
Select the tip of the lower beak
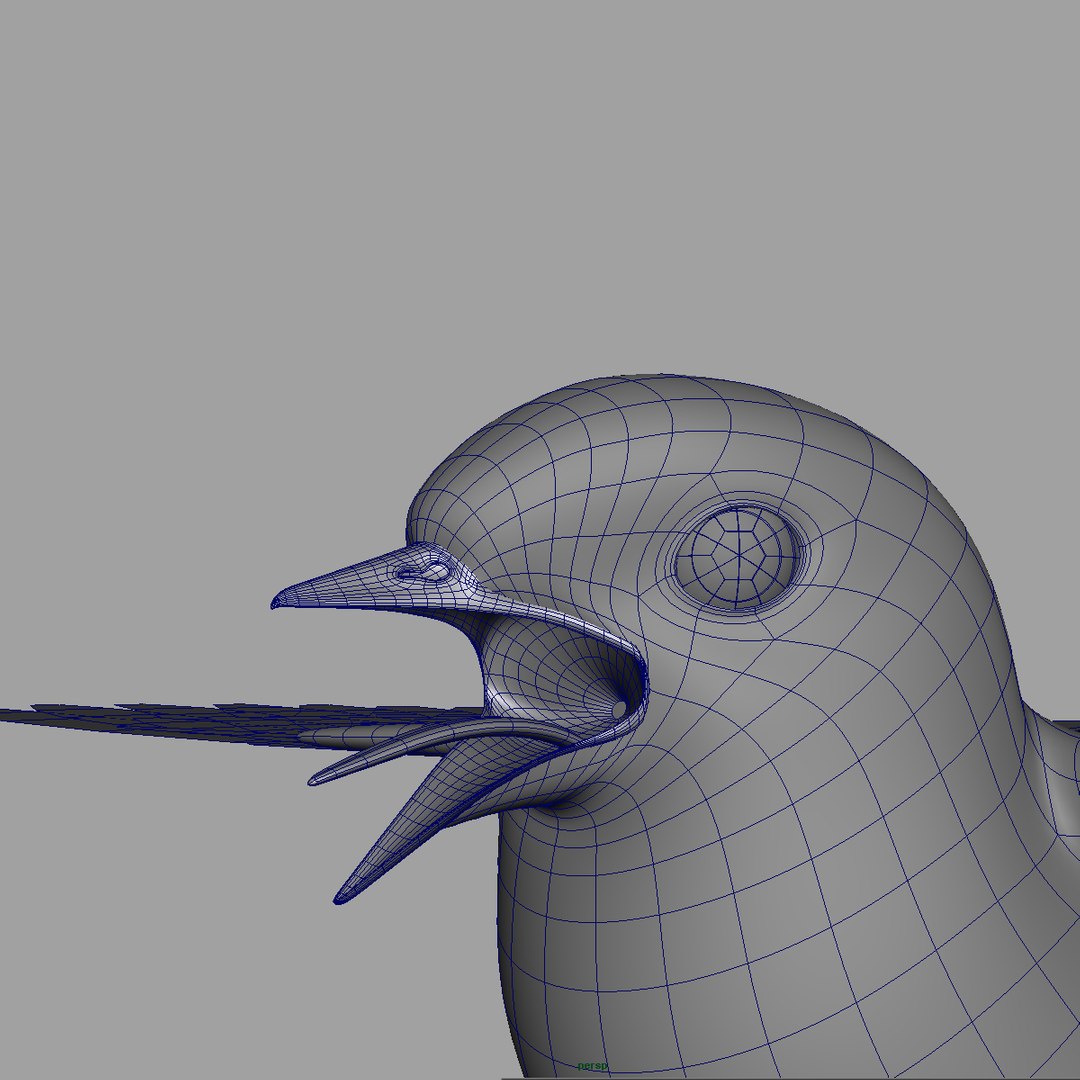pyautogui.click(x=340, y=897)
